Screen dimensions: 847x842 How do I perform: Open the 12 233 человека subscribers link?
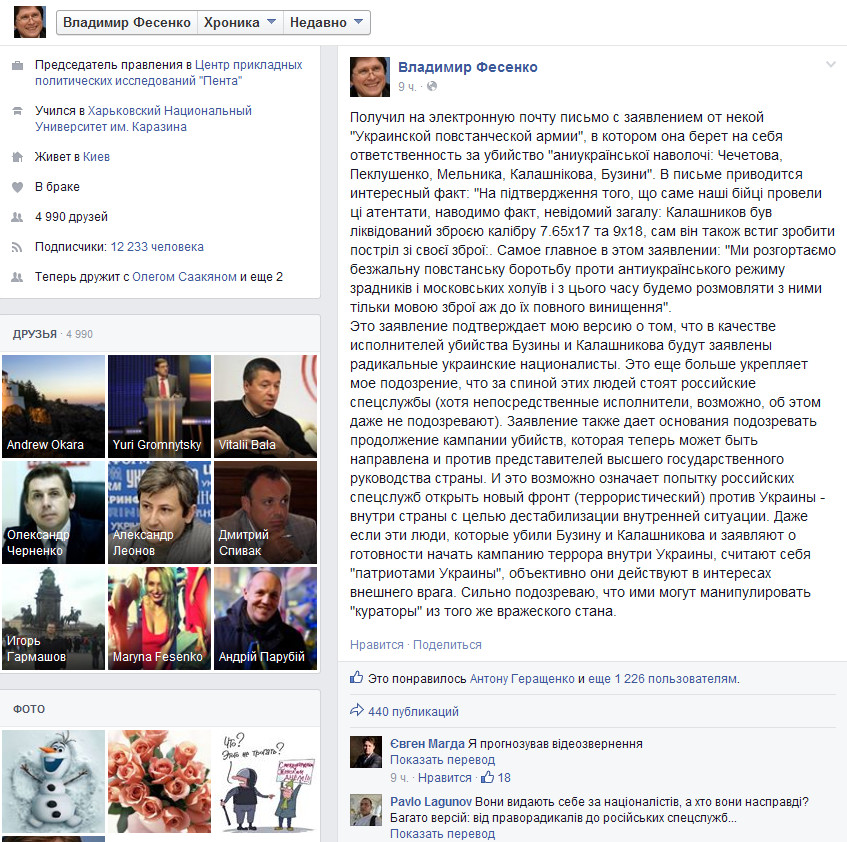157,247
